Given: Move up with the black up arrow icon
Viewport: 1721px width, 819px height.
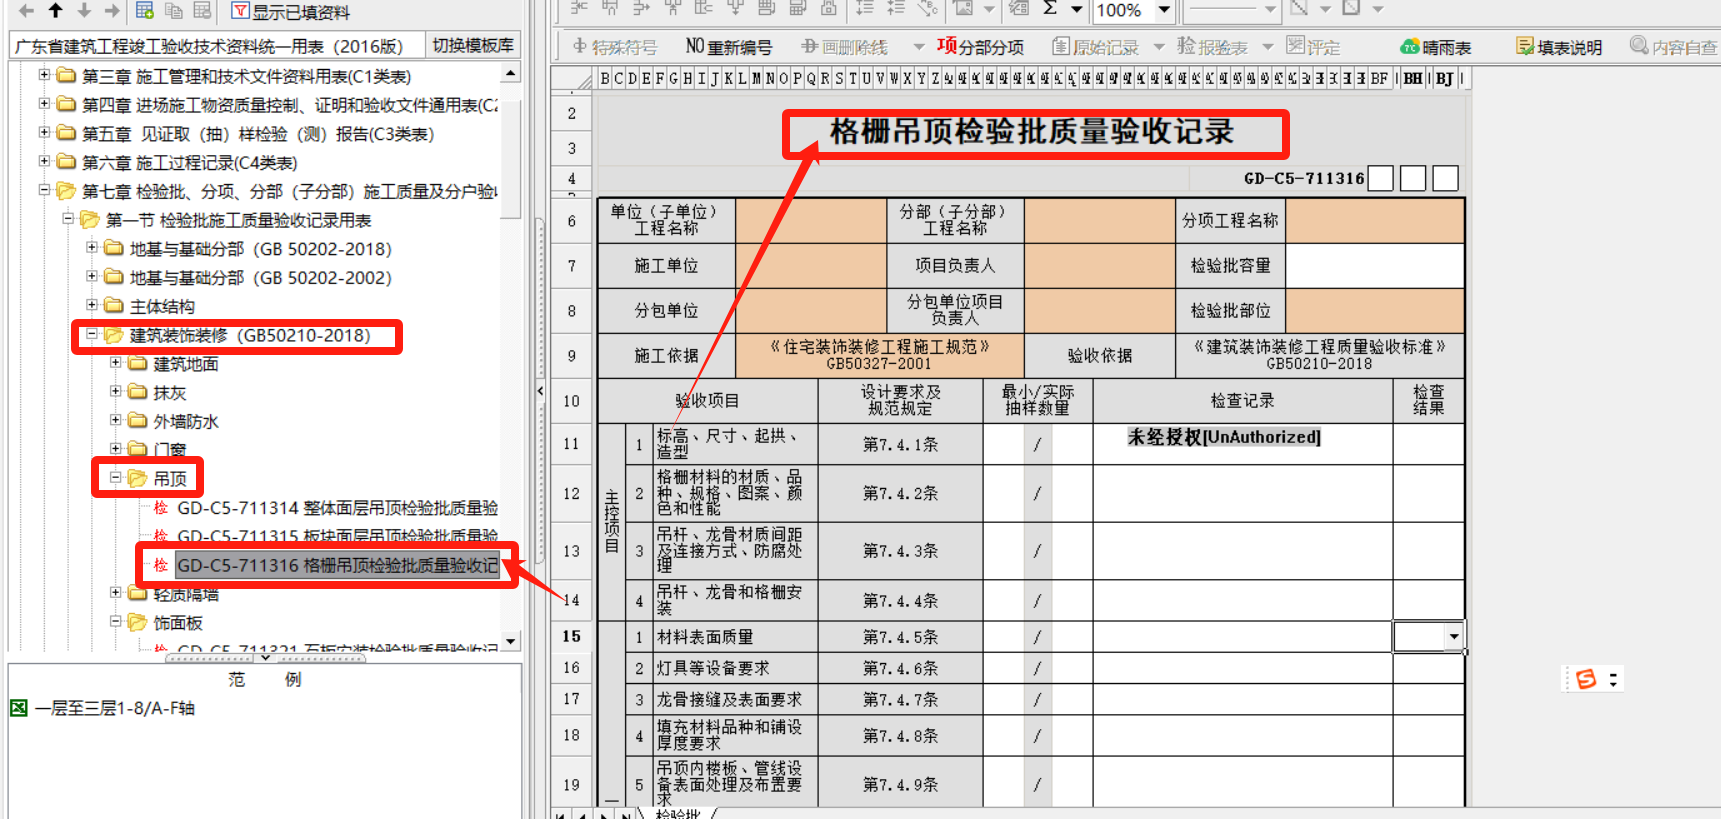Looking at the screenshot, I should pos(55,10).
